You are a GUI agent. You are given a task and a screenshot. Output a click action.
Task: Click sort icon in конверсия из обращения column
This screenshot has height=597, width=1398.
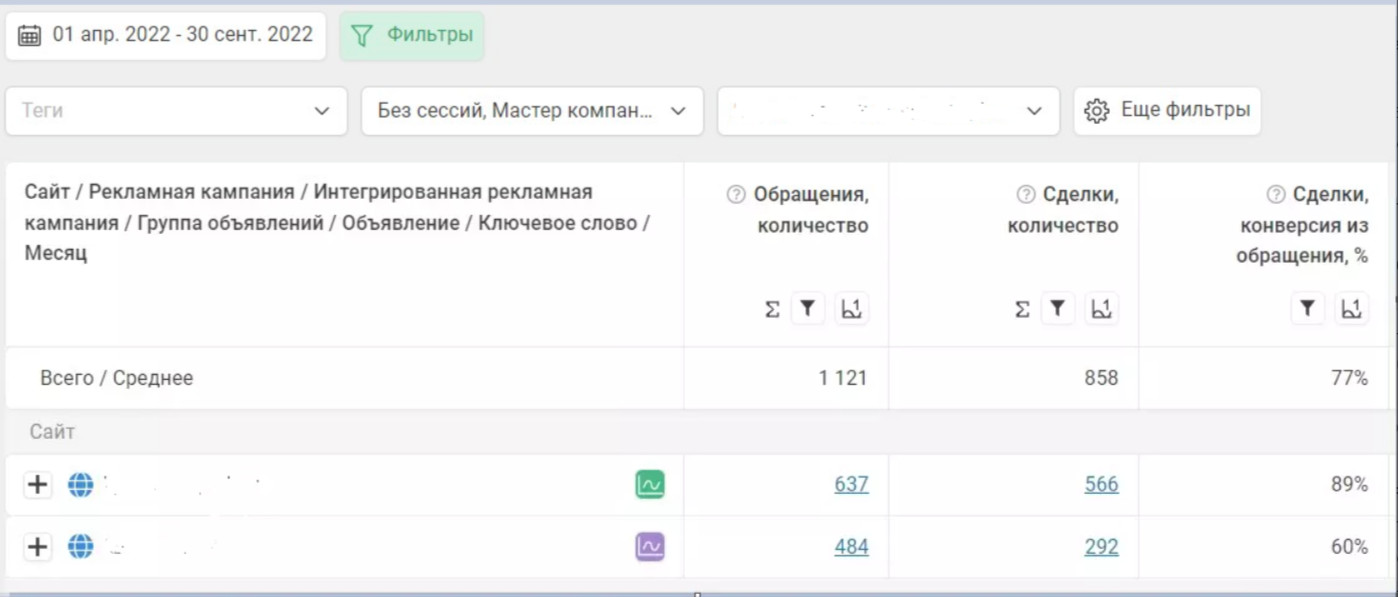click(1352, 309)
